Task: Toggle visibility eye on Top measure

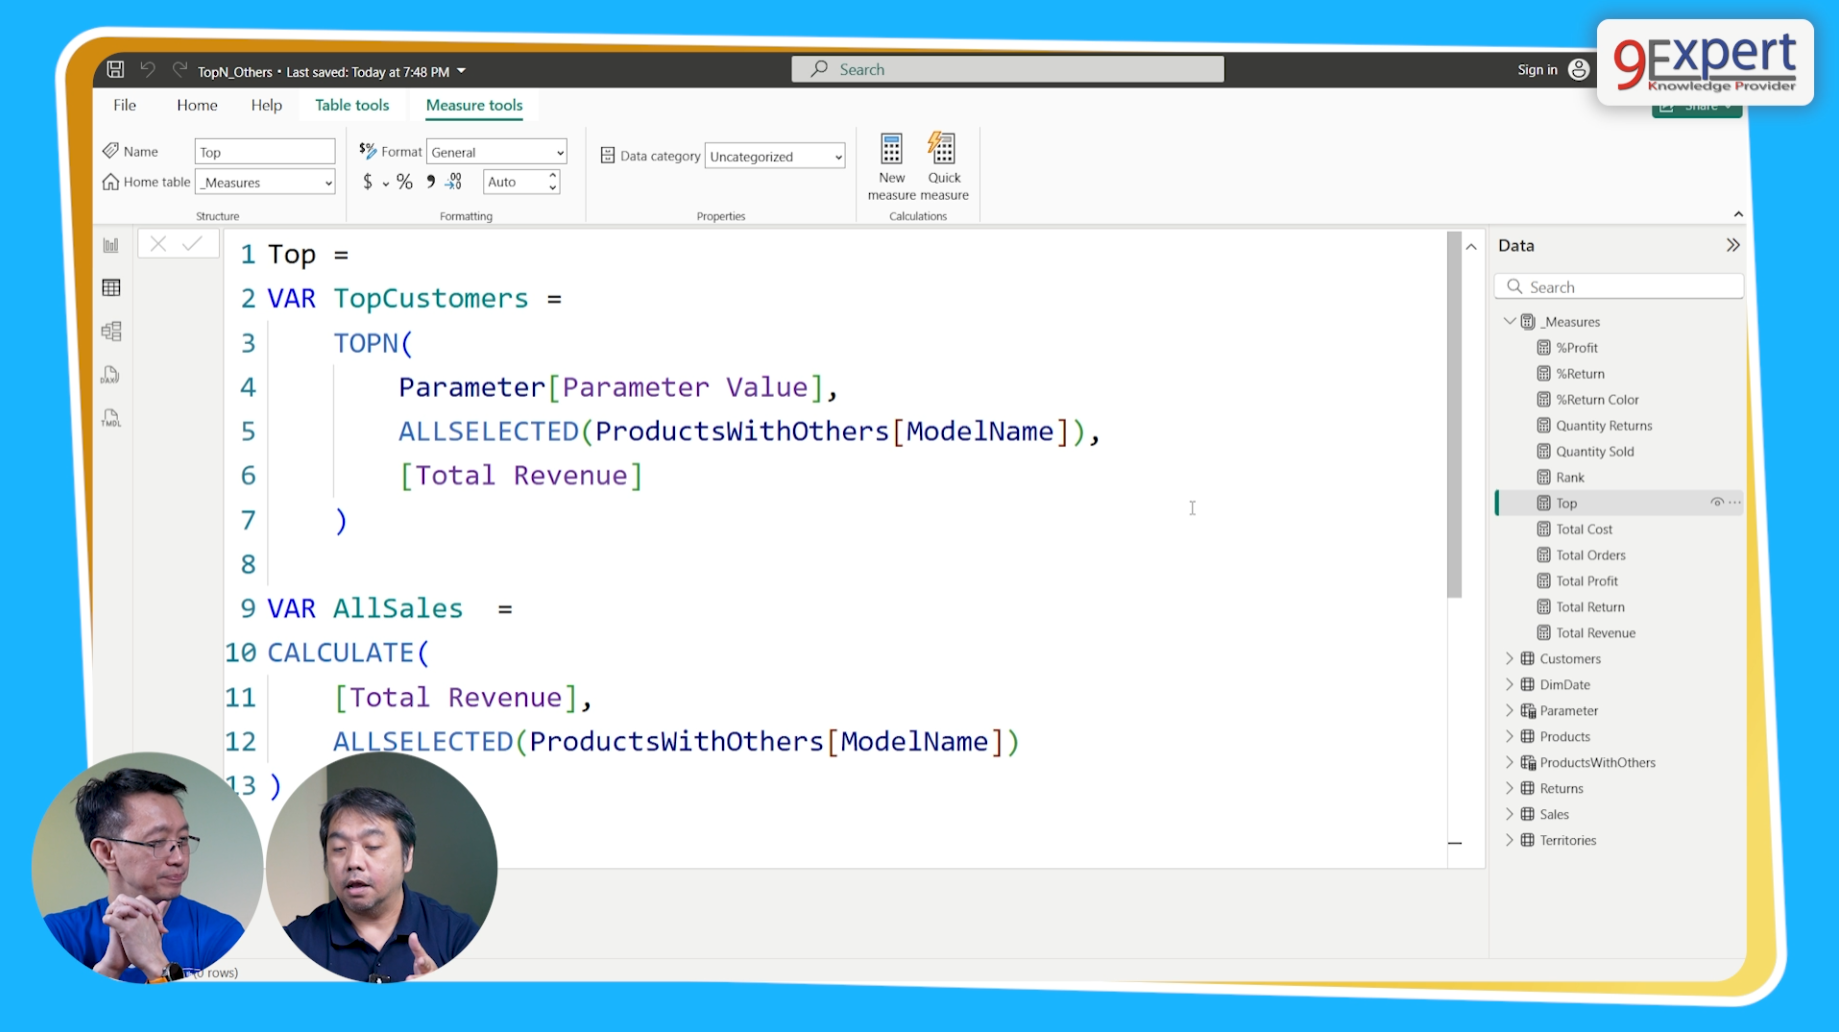Action: pyautogui.click(x=1716, y=503)
